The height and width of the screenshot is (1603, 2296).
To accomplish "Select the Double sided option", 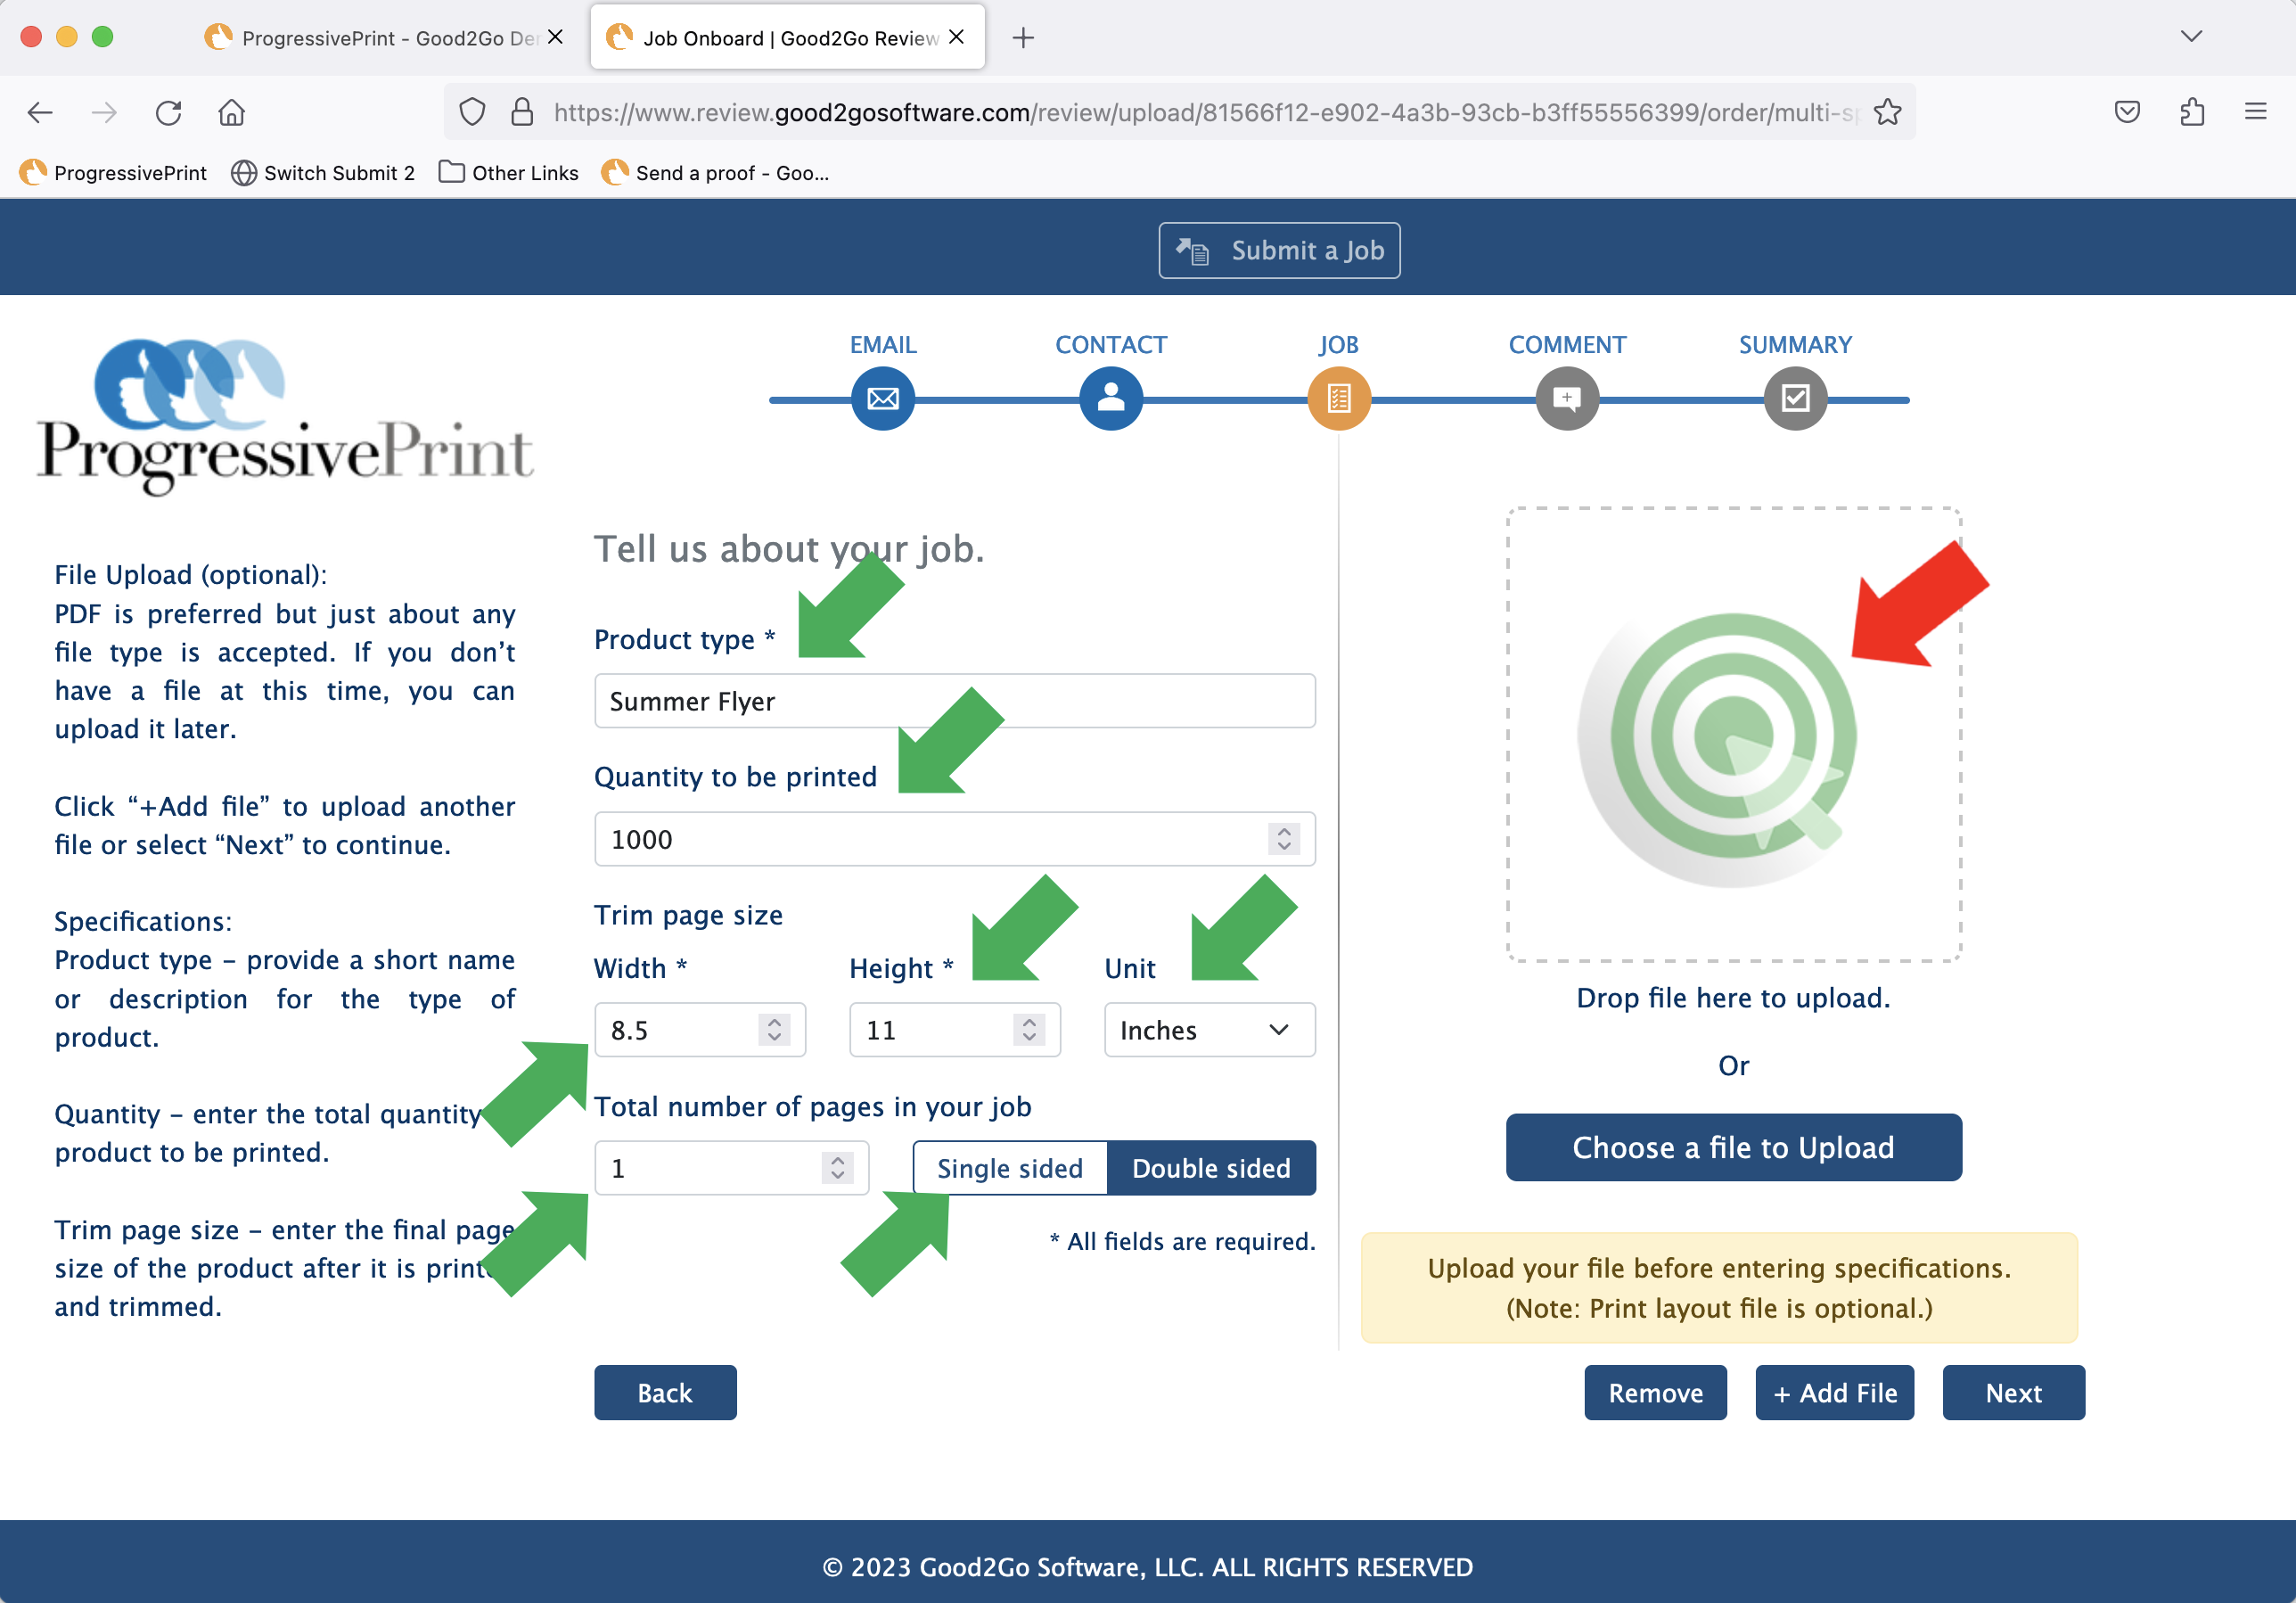I will 1211,1168.
